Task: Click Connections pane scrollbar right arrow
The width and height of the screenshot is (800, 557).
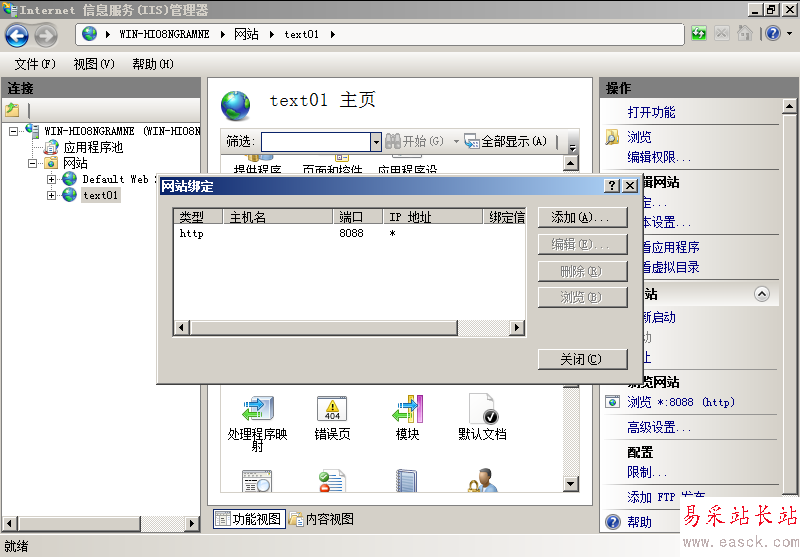Action: point(192,523)
